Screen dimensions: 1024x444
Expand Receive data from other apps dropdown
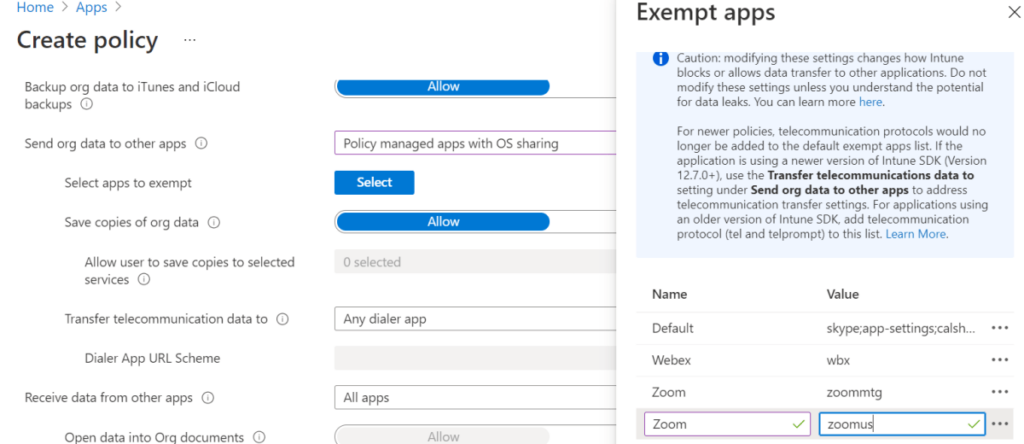point(475,398)
